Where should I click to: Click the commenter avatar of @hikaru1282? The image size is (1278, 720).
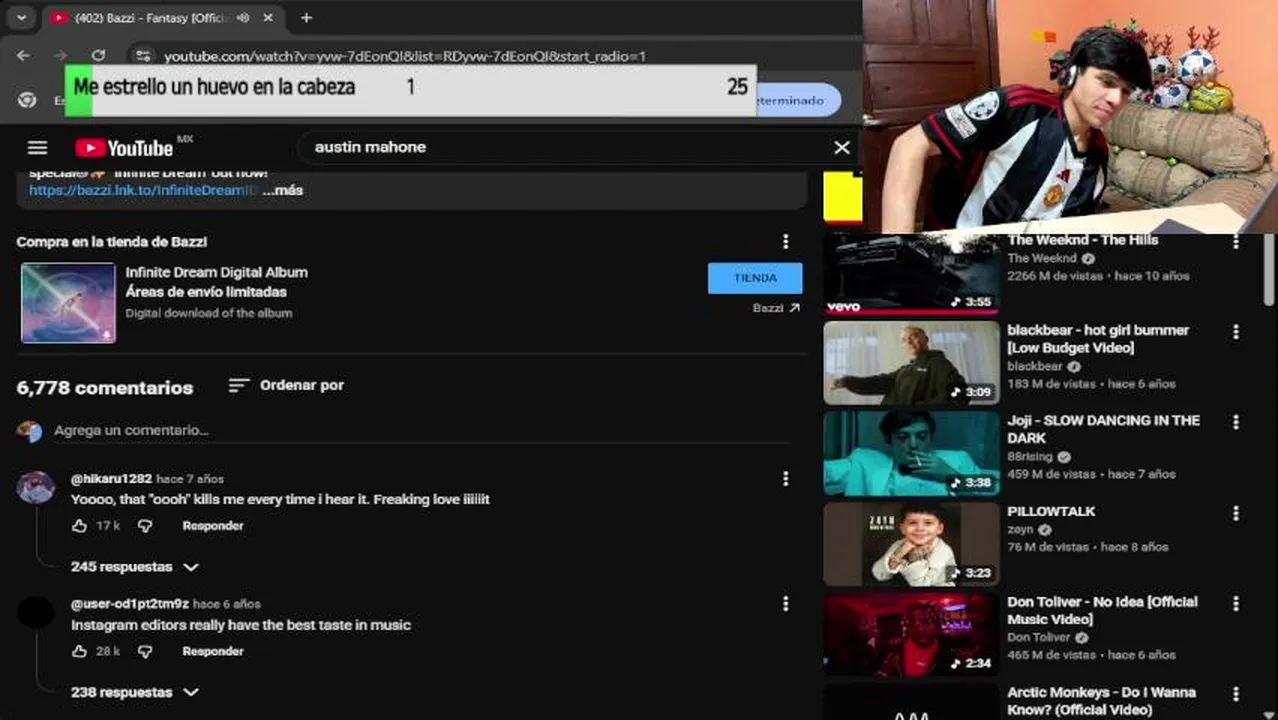point(36,487)
